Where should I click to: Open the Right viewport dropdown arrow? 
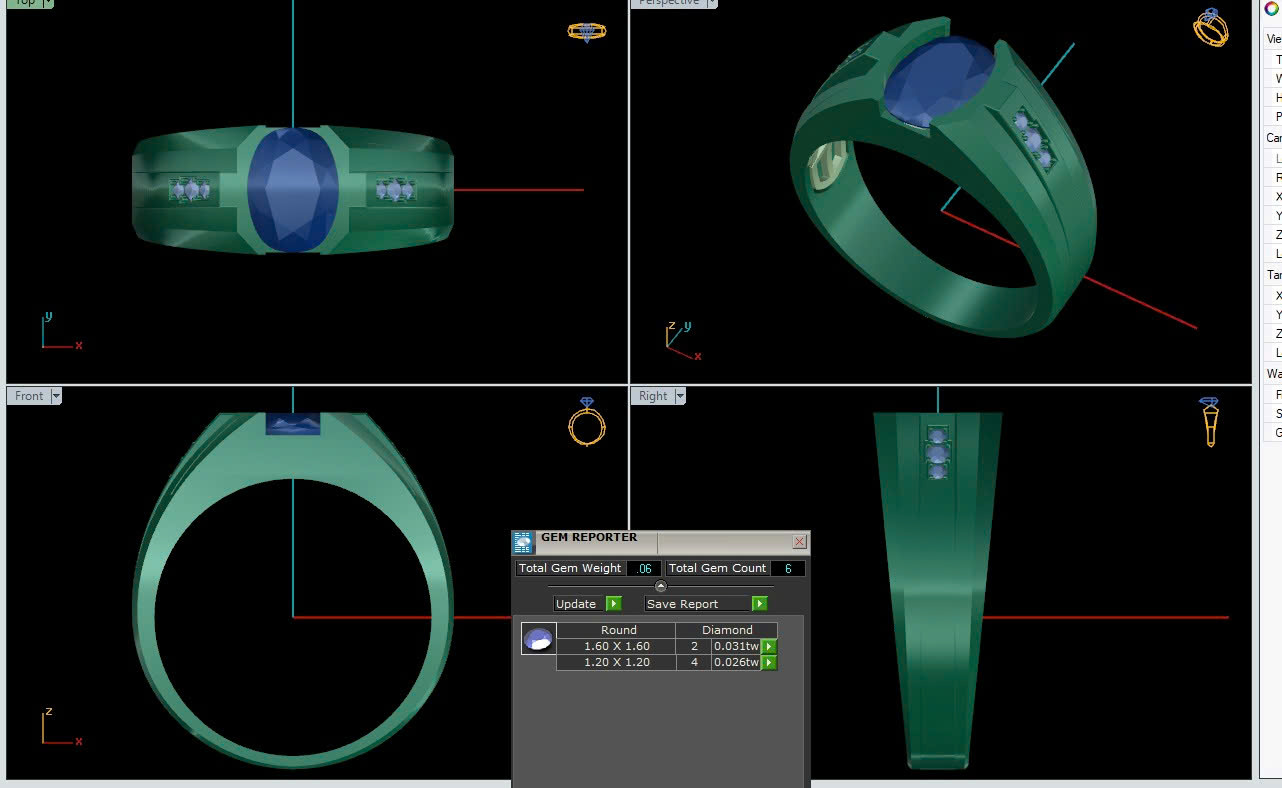pyautogui.click(x=680, y=396)
